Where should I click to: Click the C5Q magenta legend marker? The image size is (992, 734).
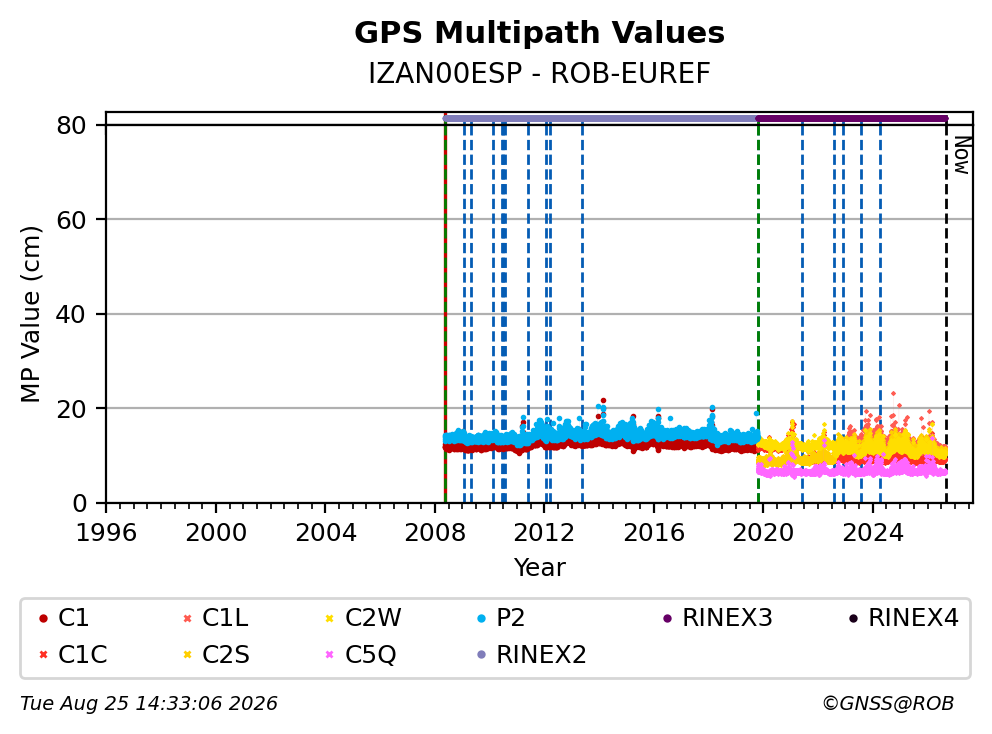pos(329,655)
